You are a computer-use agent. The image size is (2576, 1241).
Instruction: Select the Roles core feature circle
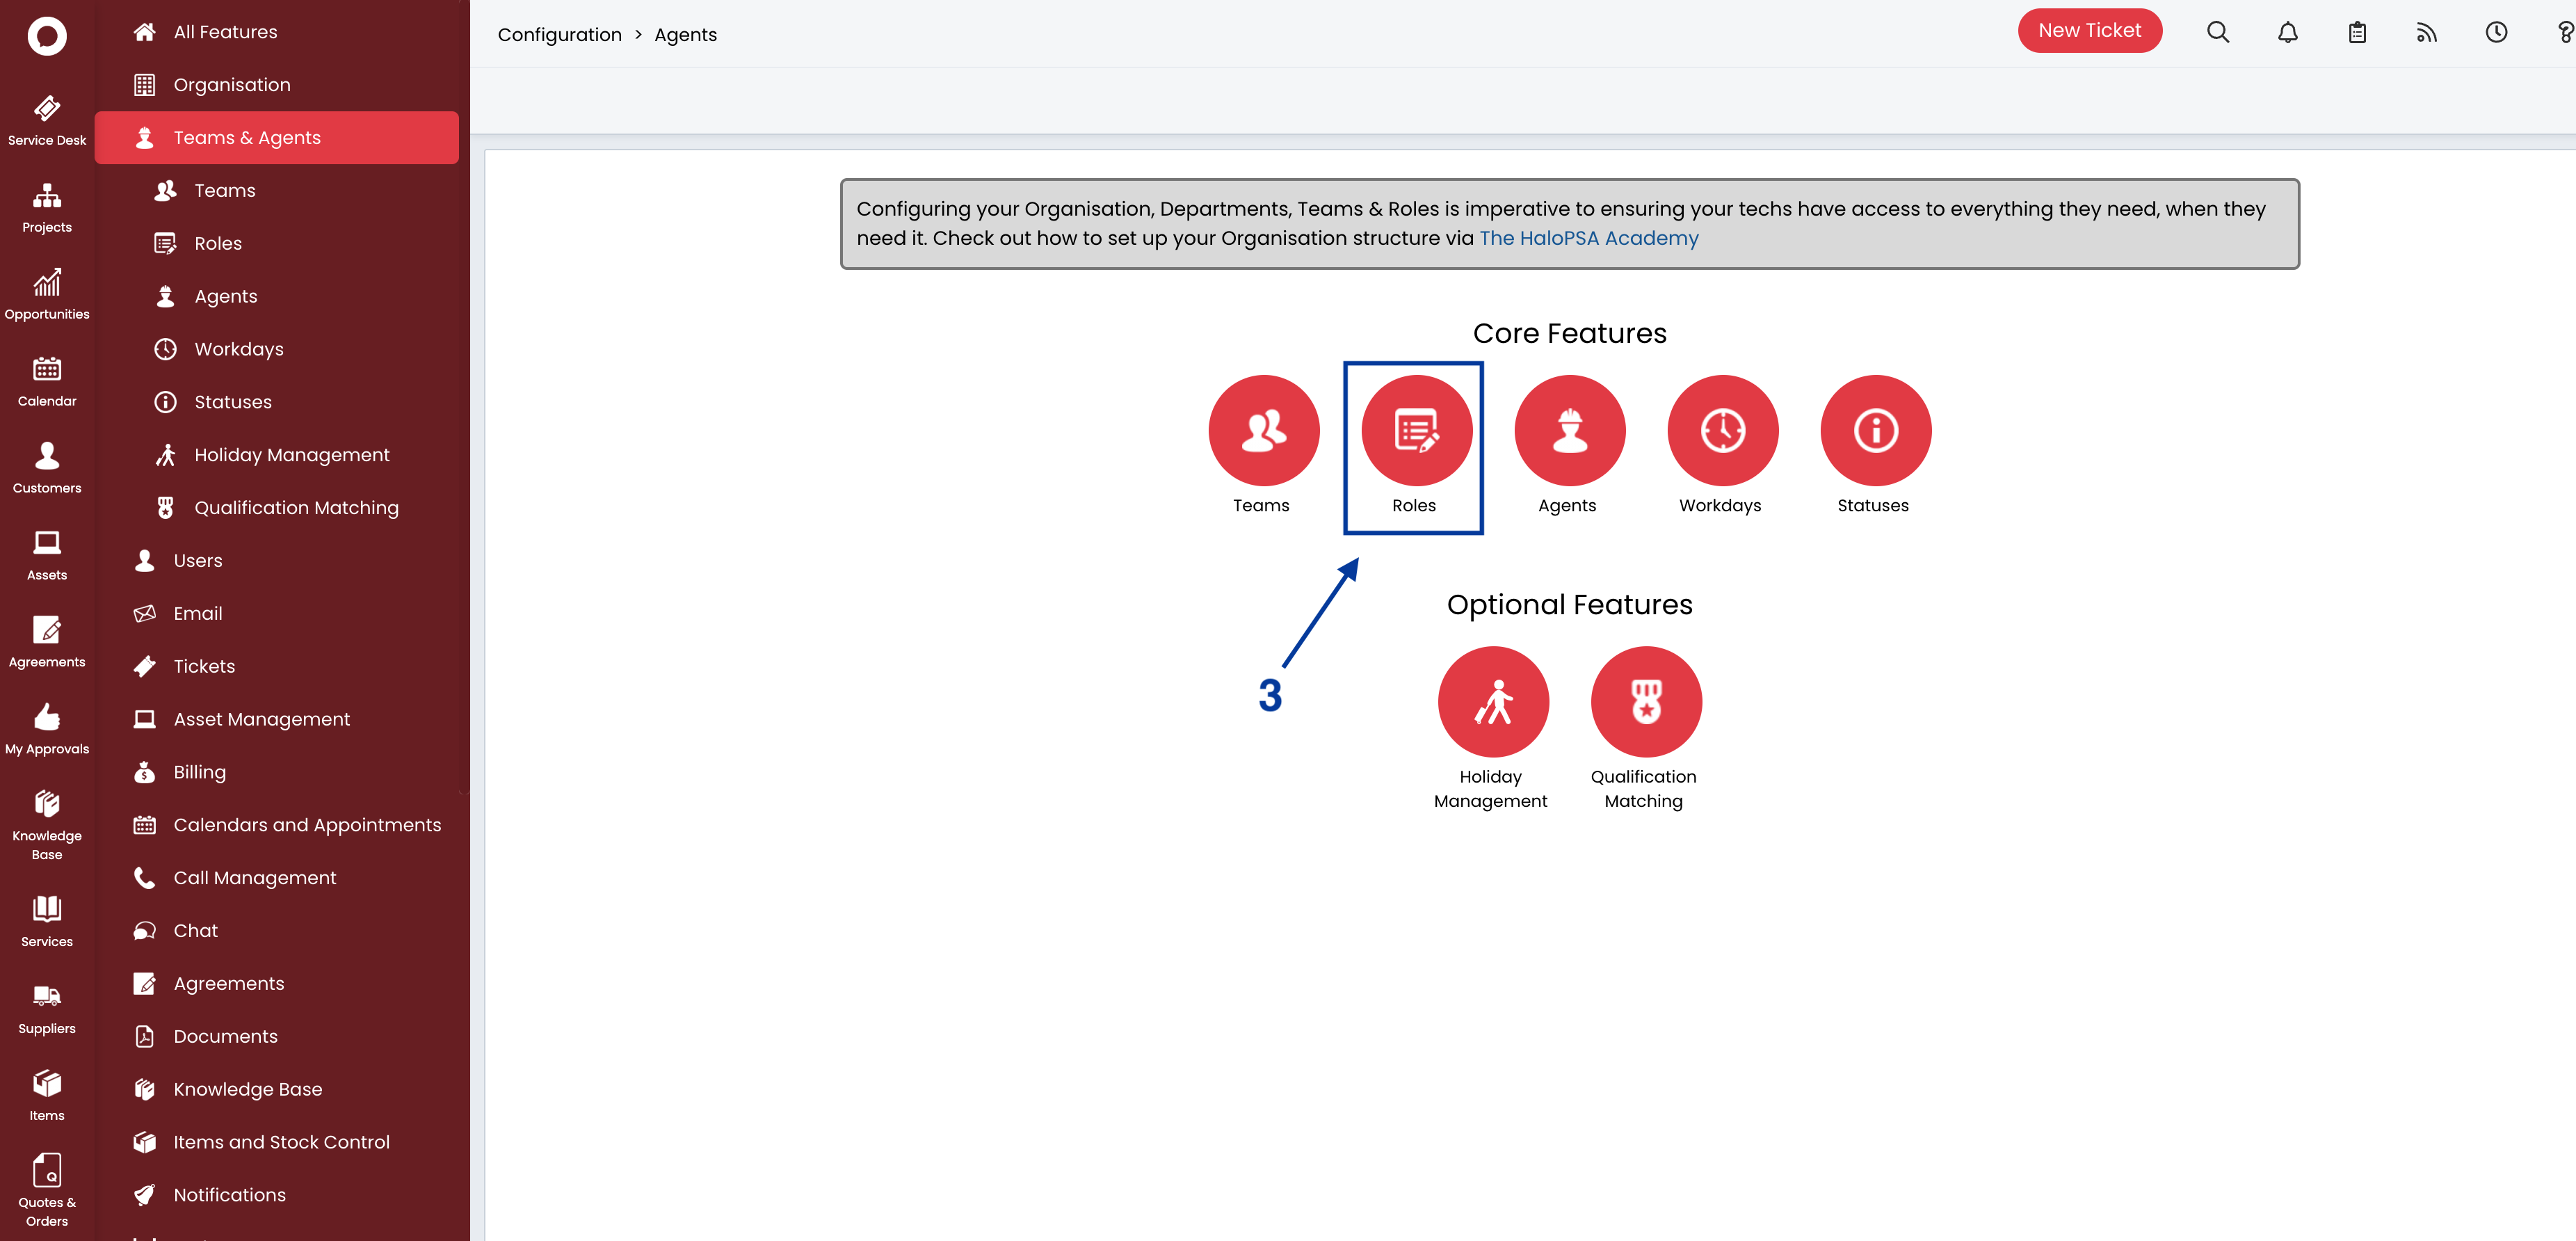point(1413,431)
